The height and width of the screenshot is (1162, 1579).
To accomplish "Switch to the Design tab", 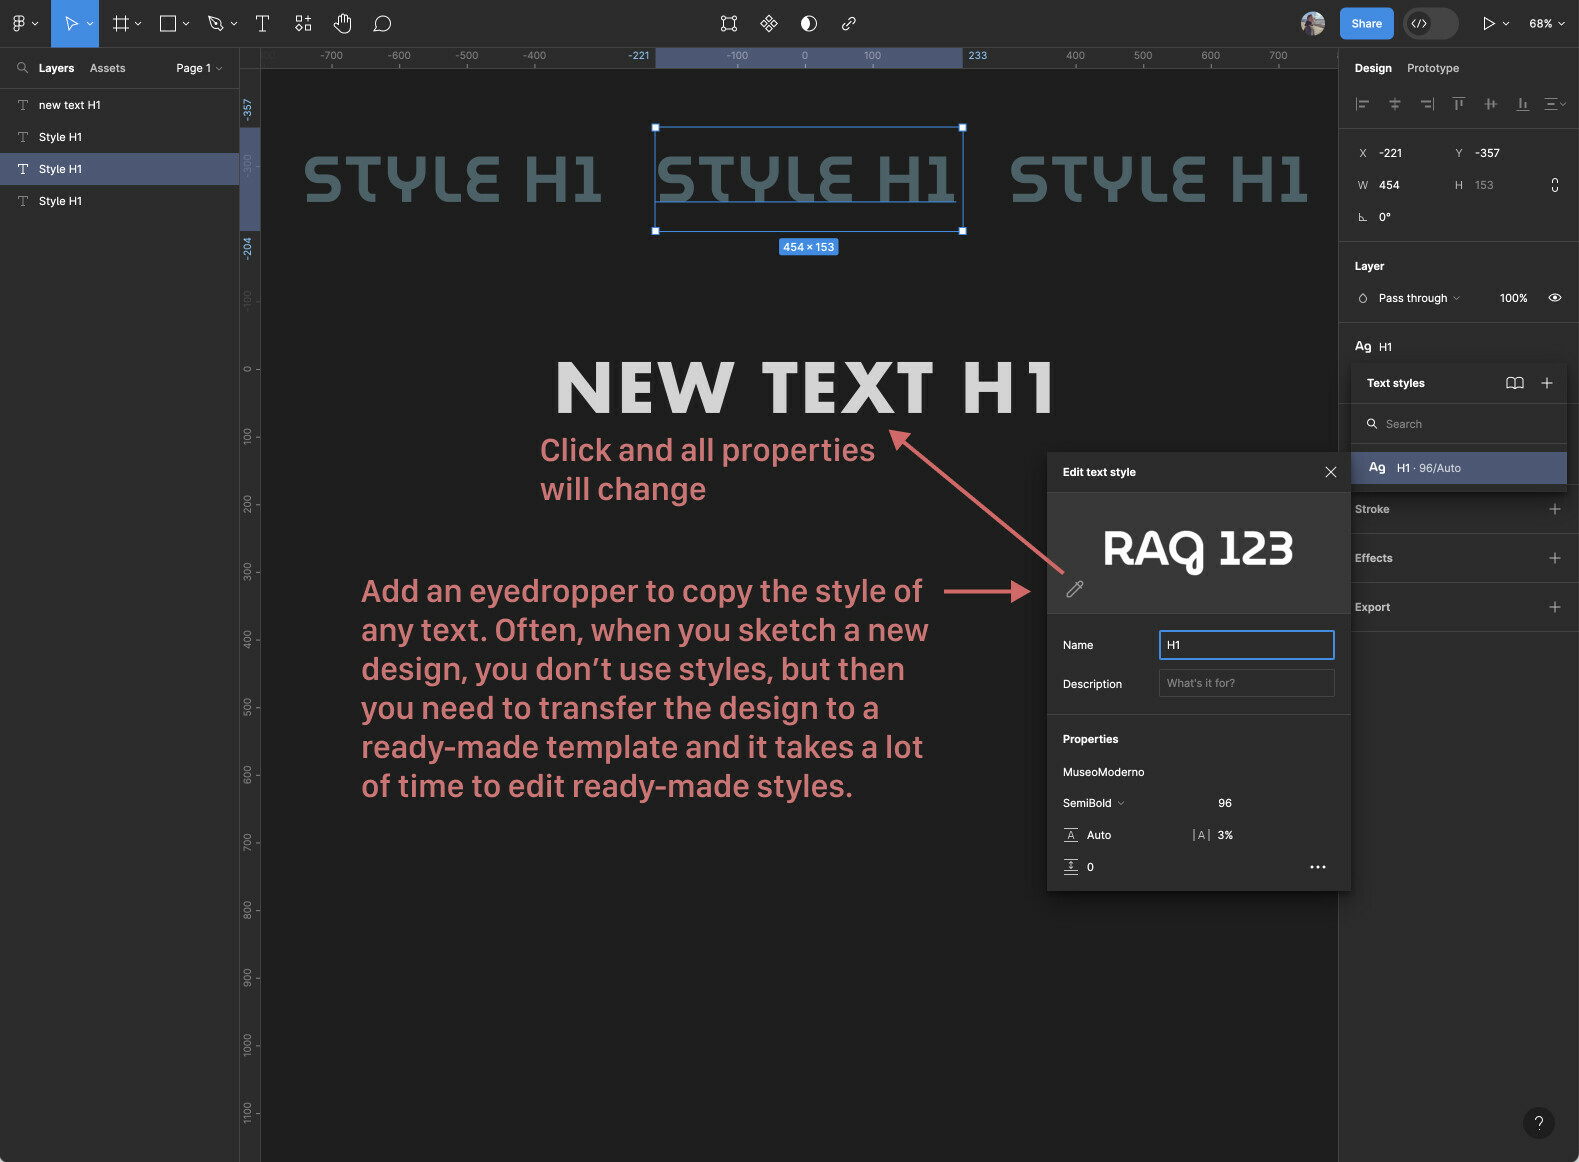I will point(1373,68).
